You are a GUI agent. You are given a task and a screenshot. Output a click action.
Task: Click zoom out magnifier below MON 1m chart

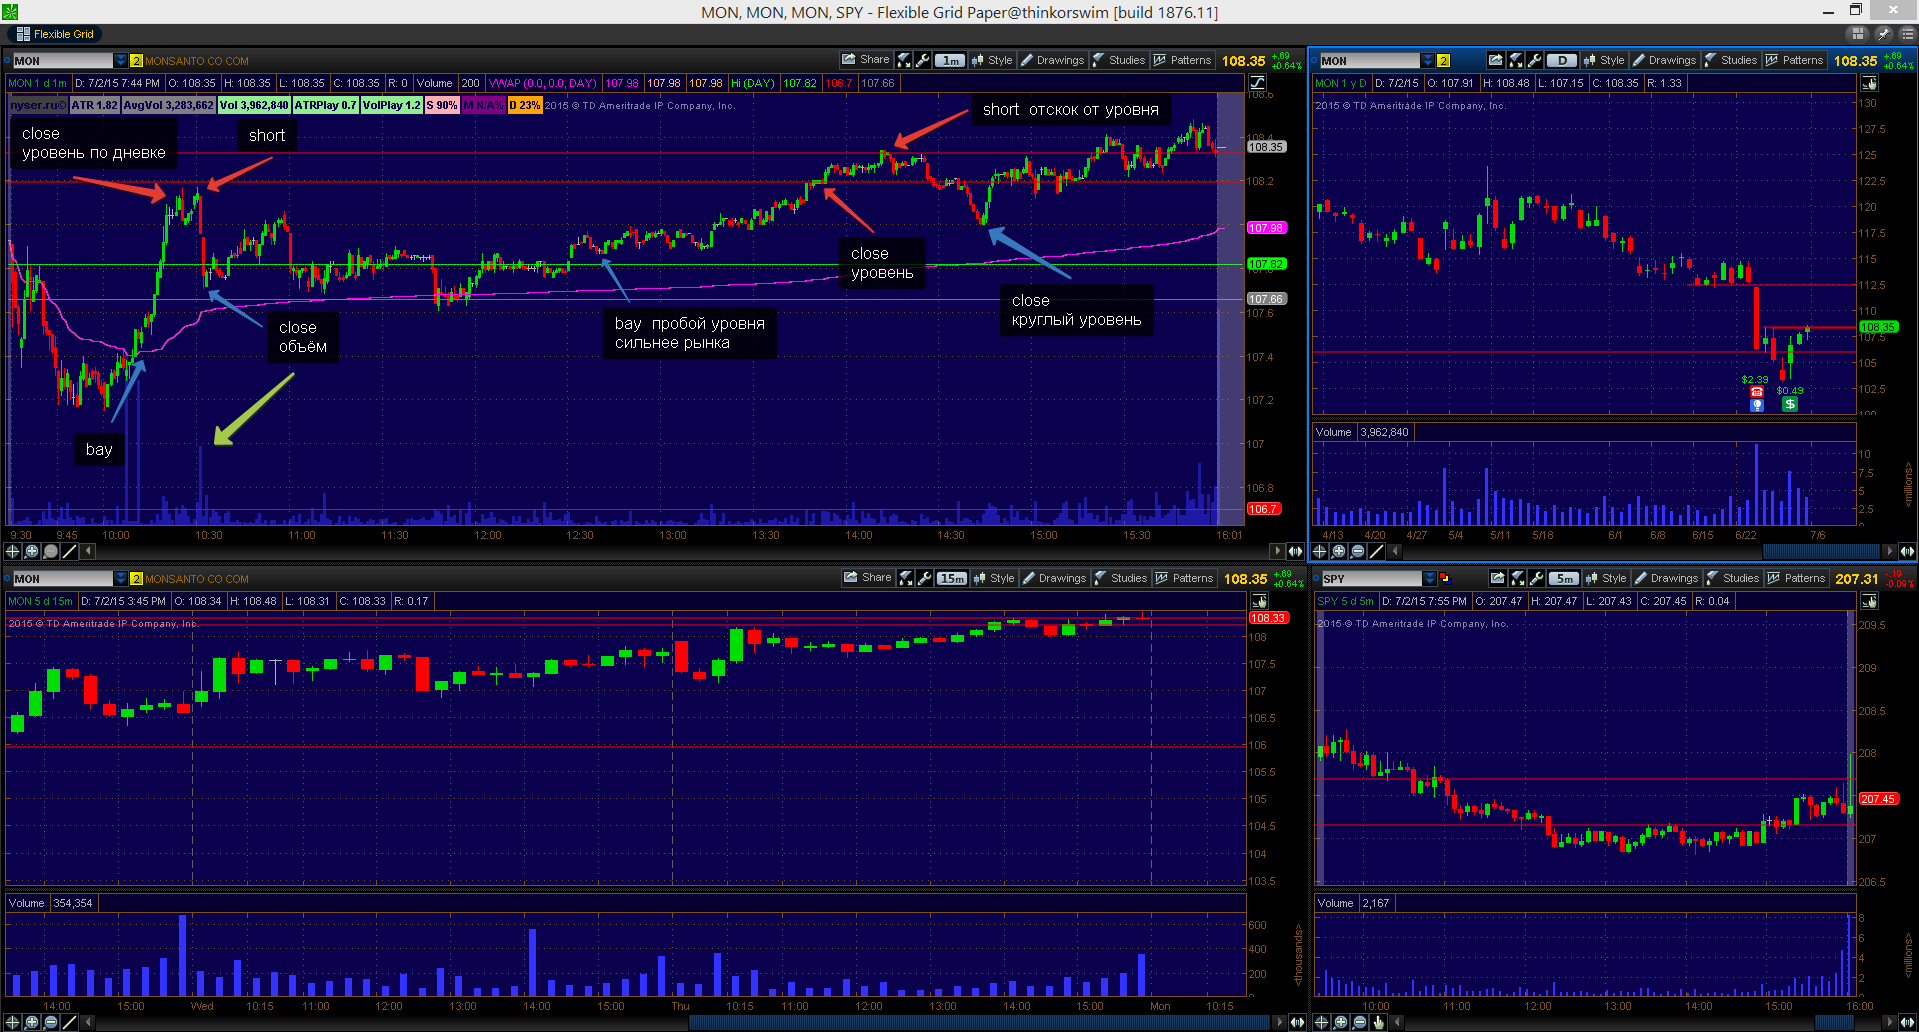point(50,551)
